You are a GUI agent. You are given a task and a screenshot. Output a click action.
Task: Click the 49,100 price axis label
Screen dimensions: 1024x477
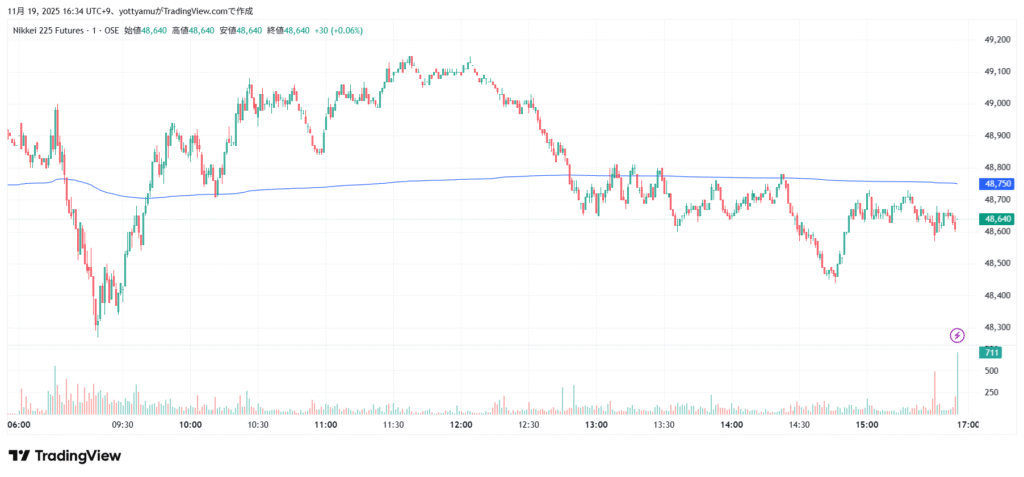[997, 72]
